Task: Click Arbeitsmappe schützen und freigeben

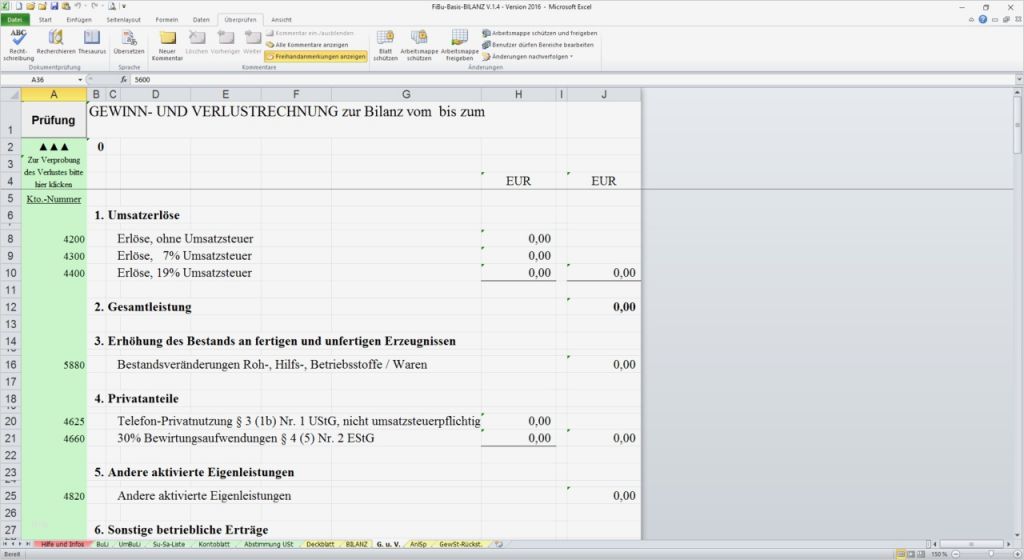Action: [x=539, y=33]
